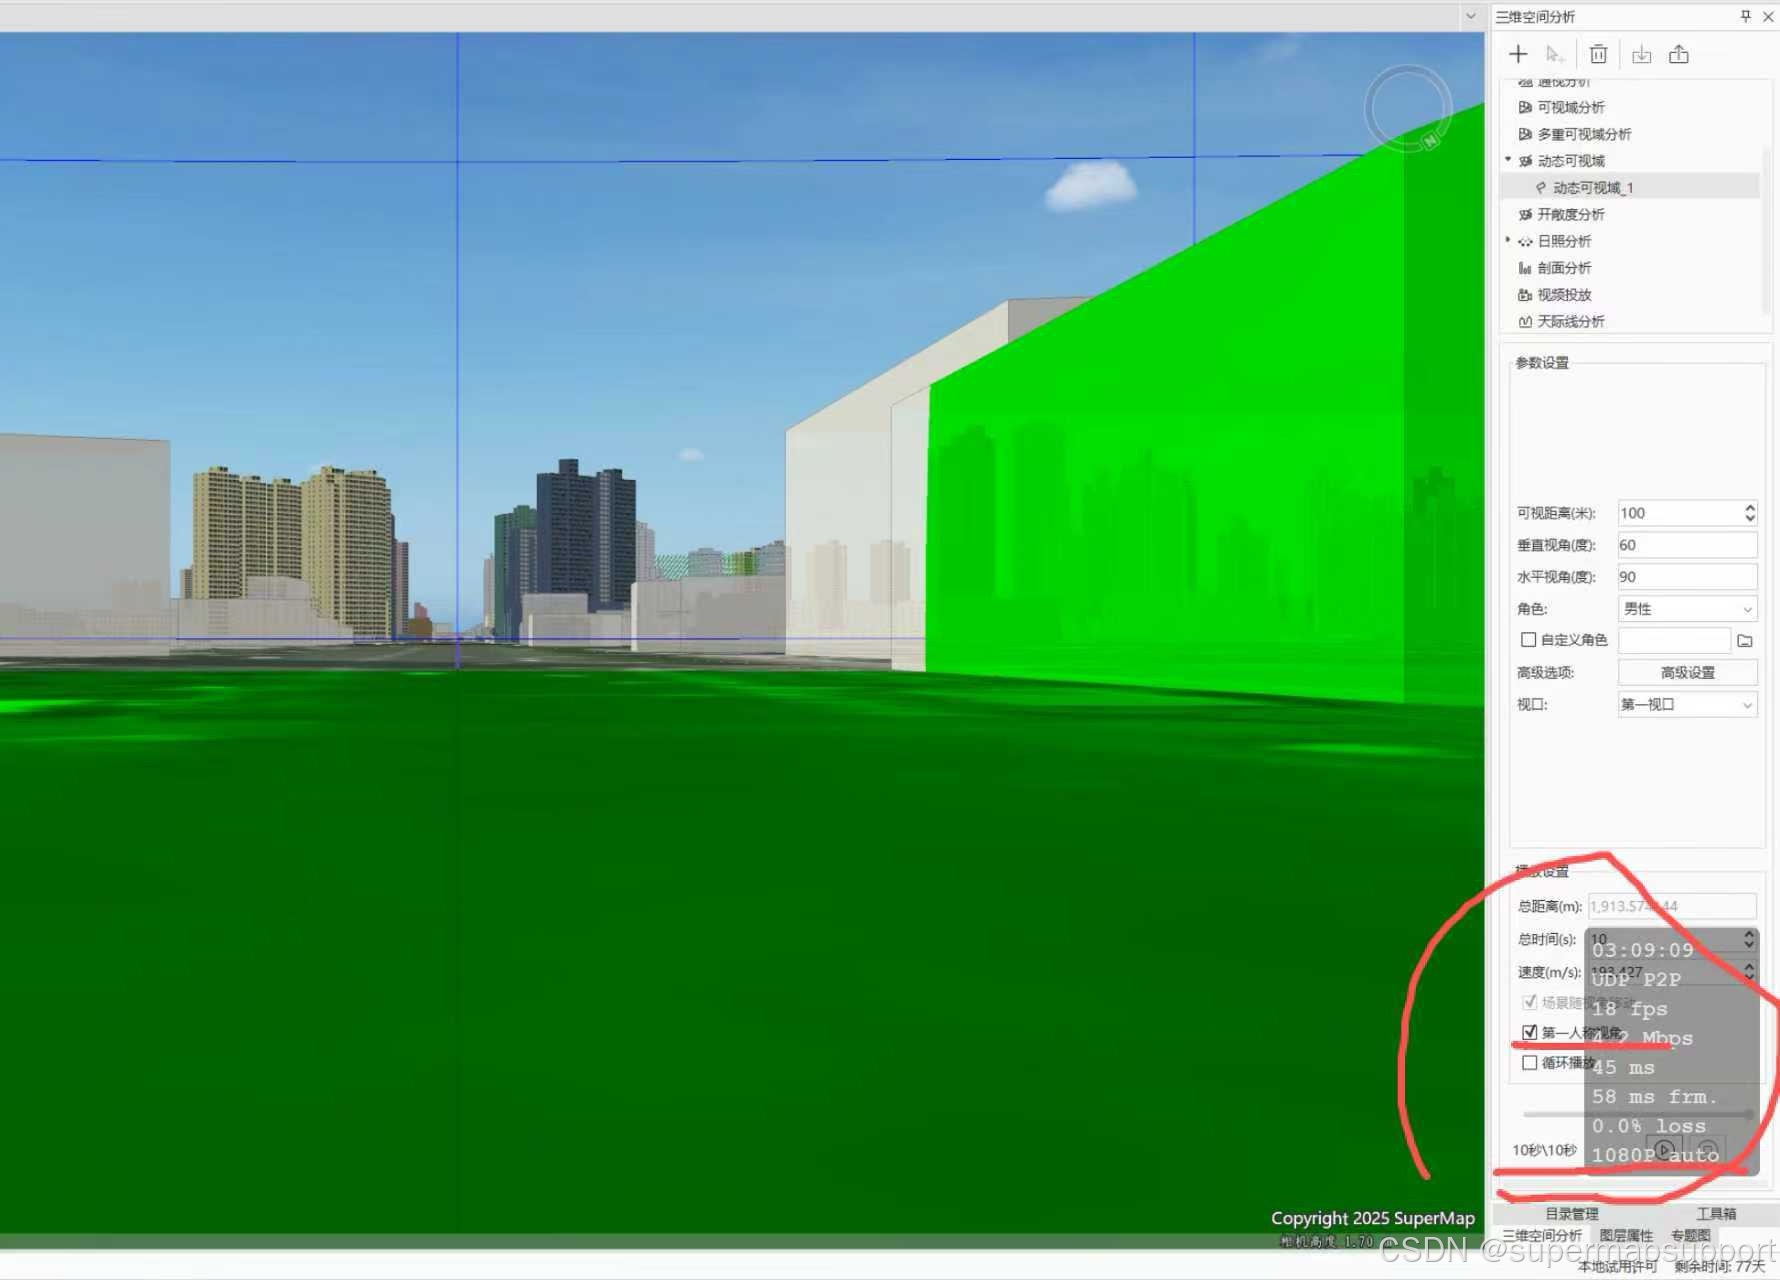Open the 高级设置 button
This screenshot has height=1280, width=1780.
click(x=1687, y=673)
